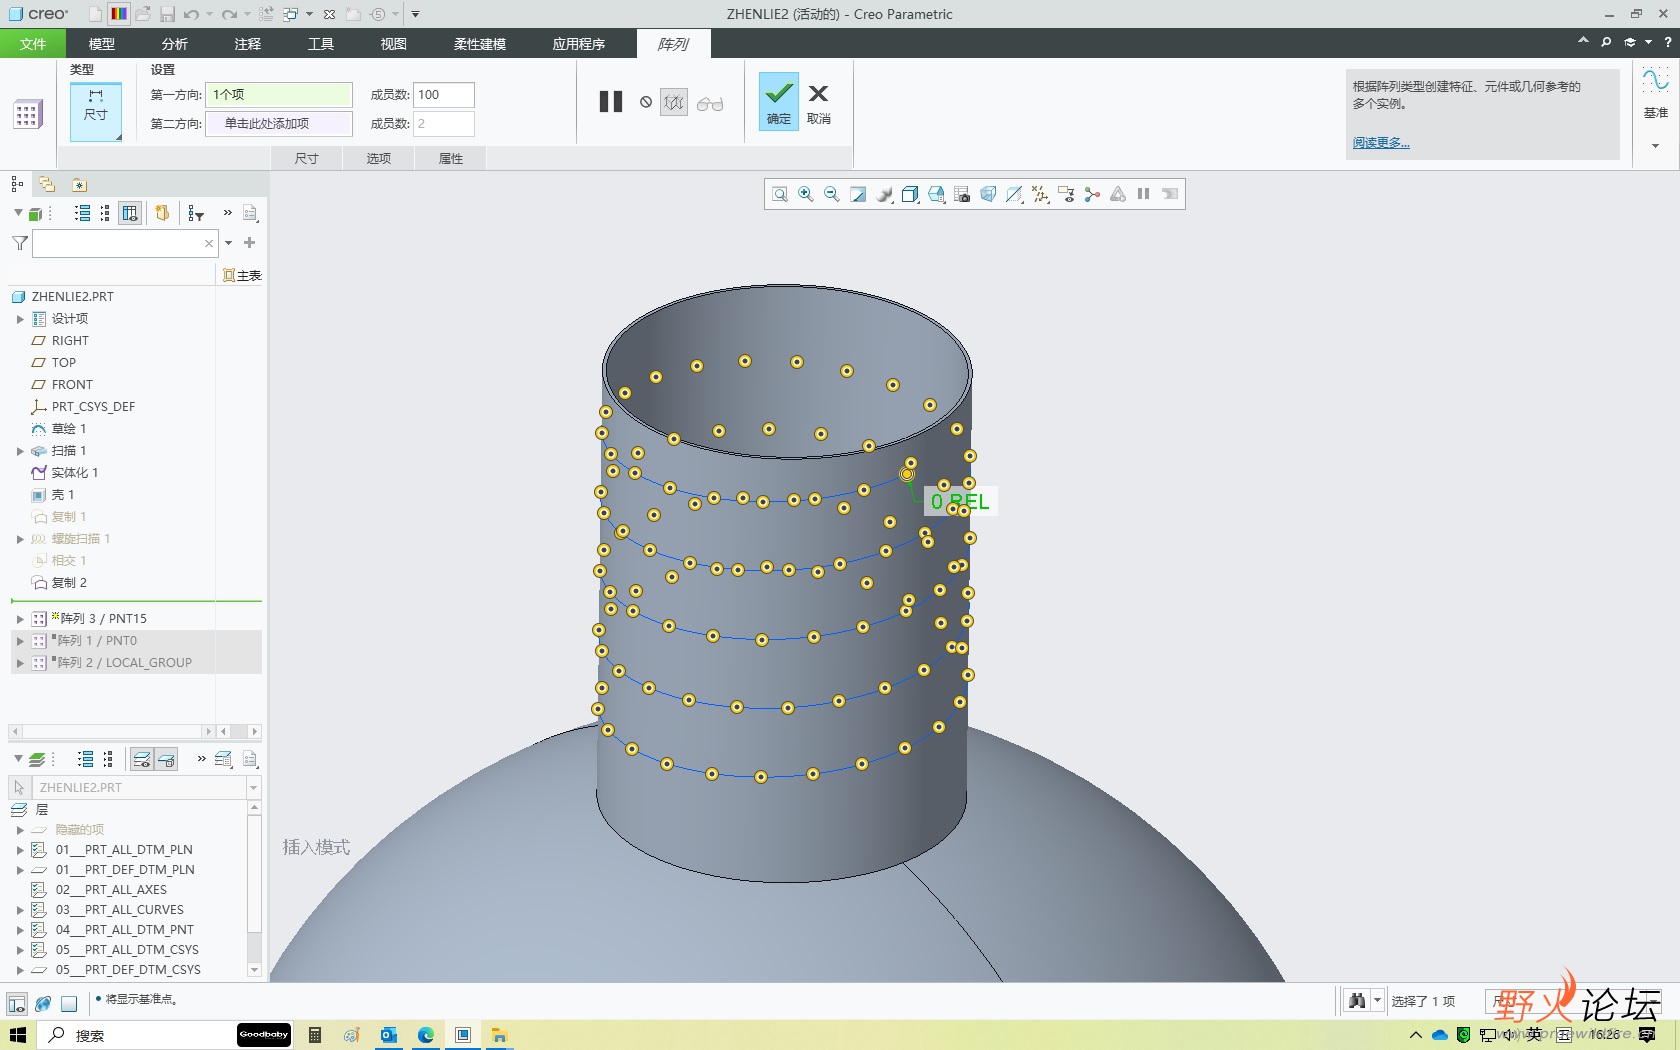The width and height of the screenshot is (1680, 1050).
Task: Click the zoom out icon
Action: click(832, 194)
